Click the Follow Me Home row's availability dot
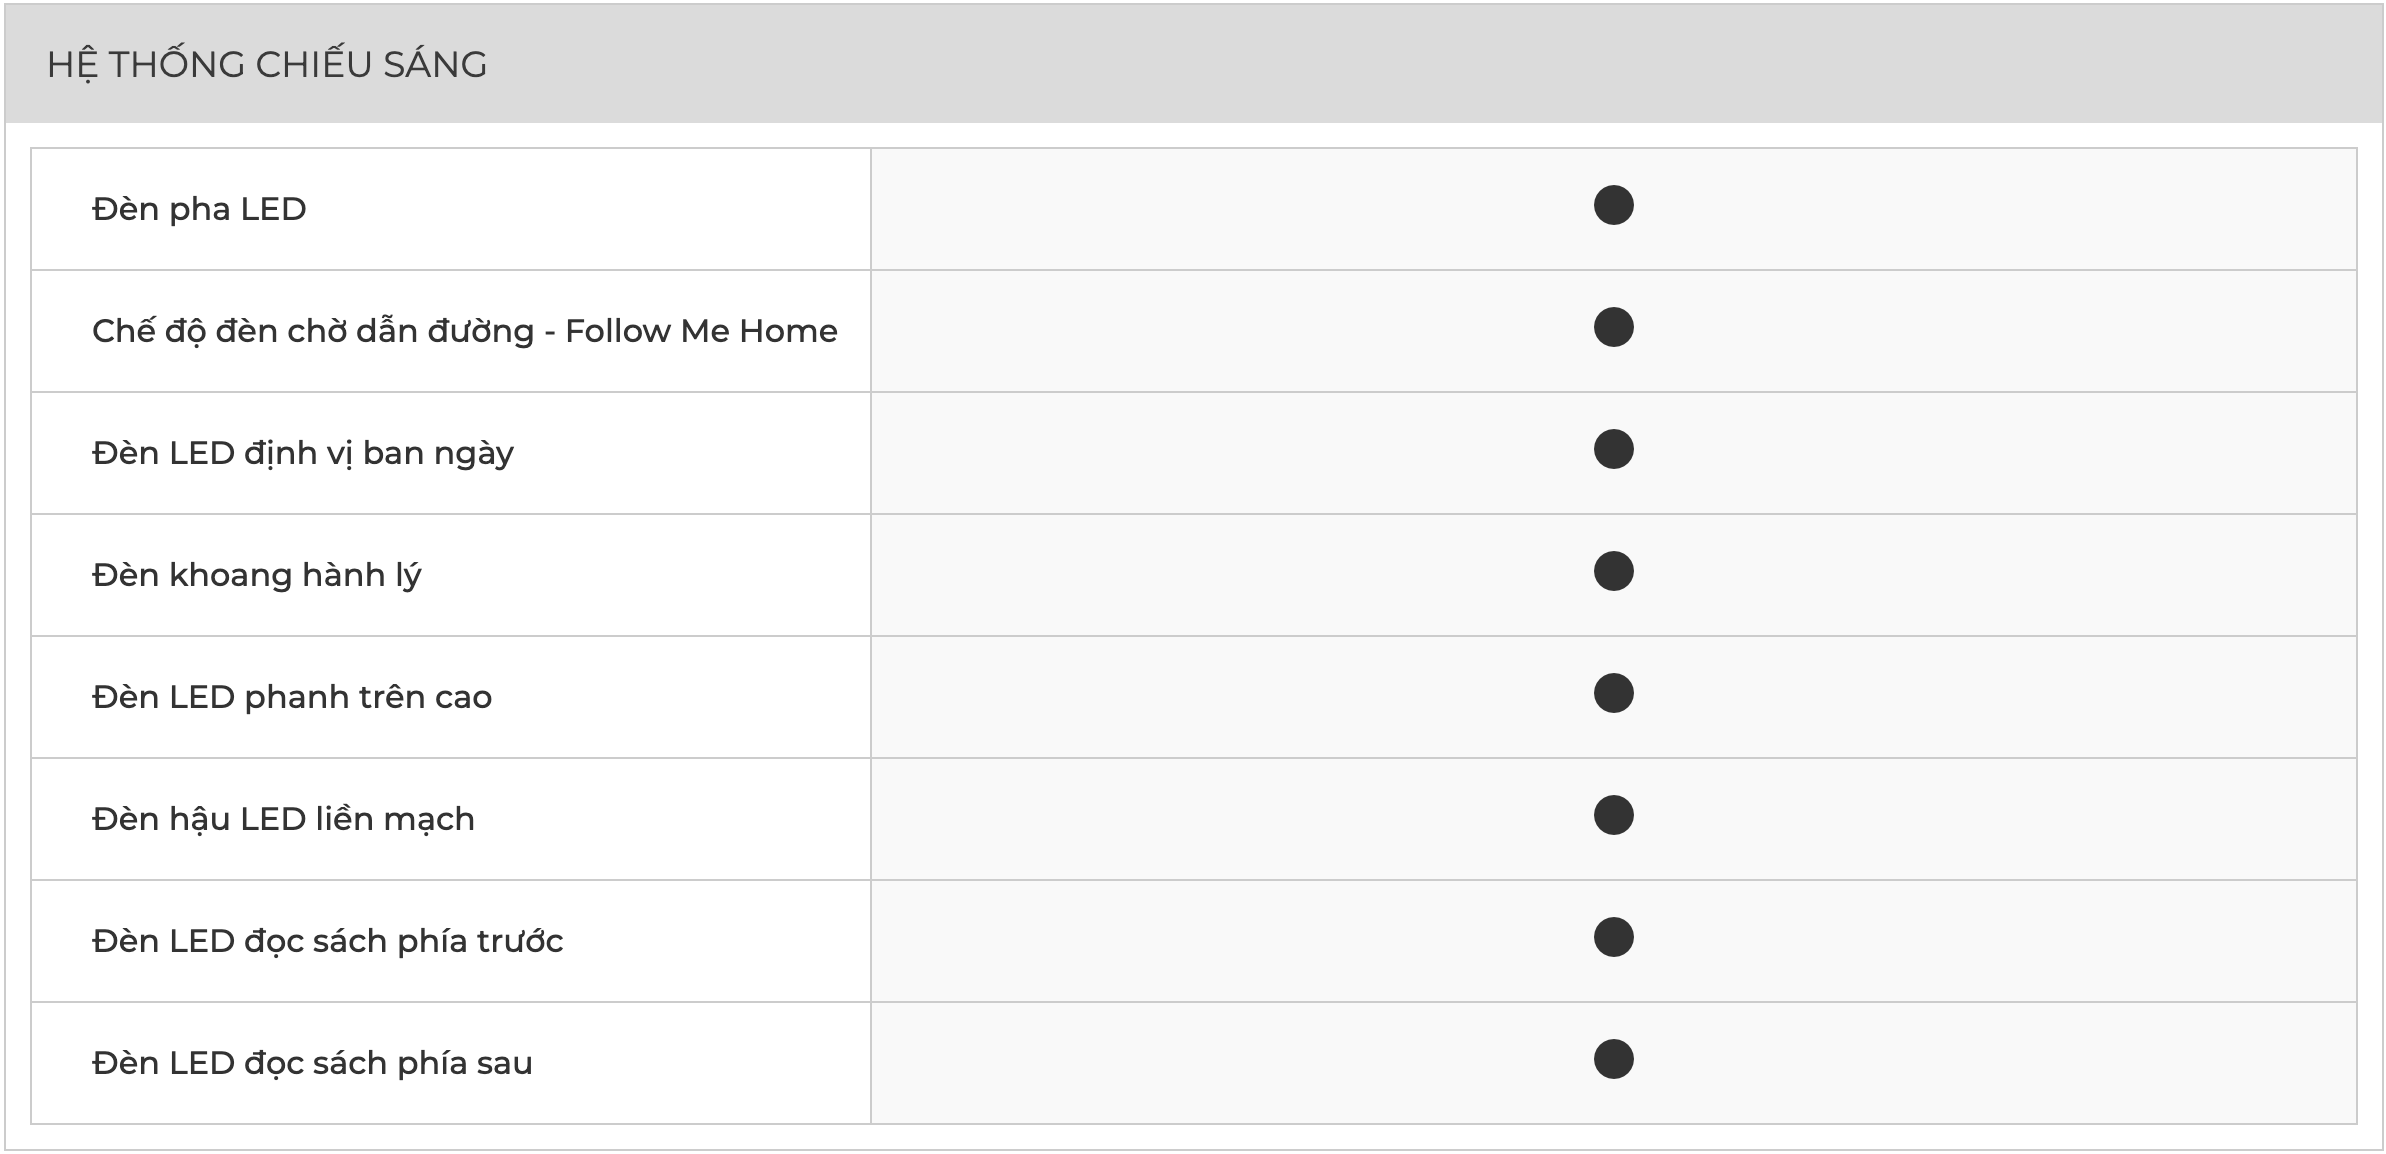Screen dimensions: 2386x1154 click(x=1613, y=328)
